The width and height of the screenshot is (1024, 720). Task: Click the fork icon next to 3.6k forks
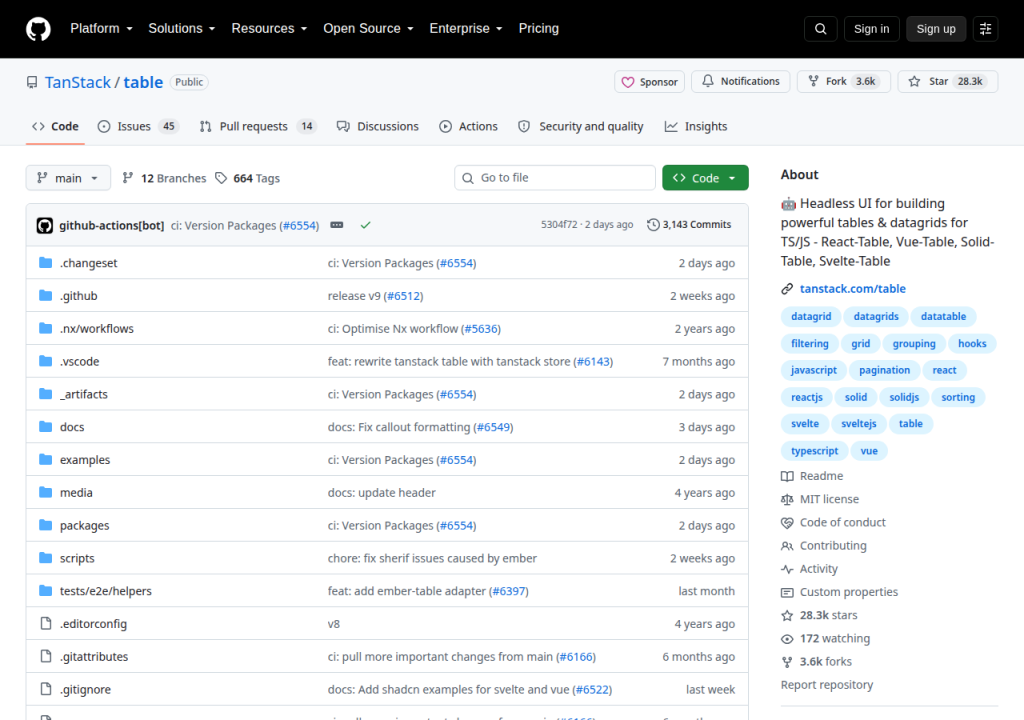[x=787, y=662]
